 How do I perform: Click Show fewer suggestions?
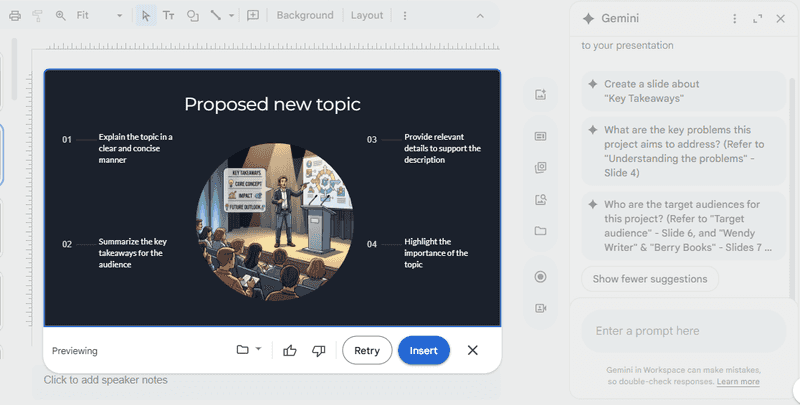click(649, 279)
